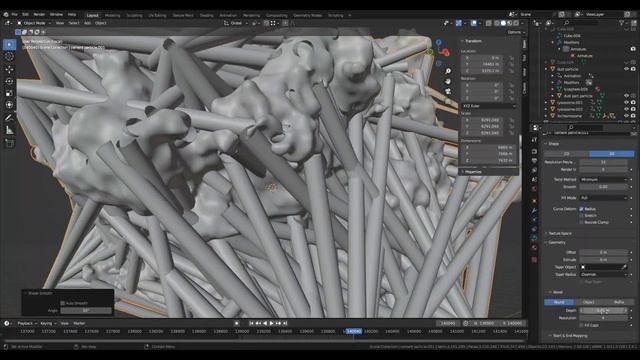Screen dimensions: 640x360
Task: Toggle the Stretch checkbox under Curve Deform
Action: click(582, 216)
